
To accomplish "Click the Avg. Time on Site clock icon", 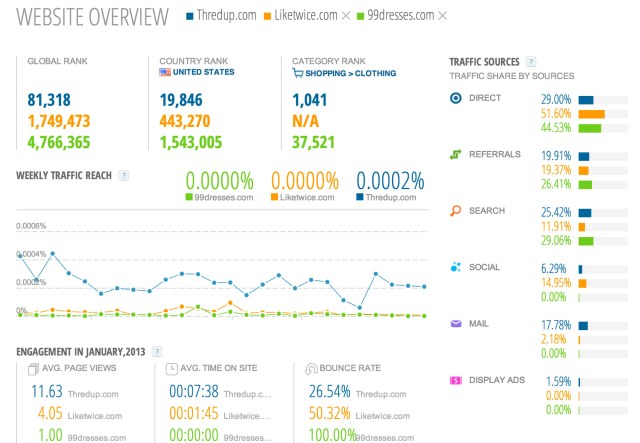I will coord(172,369).
